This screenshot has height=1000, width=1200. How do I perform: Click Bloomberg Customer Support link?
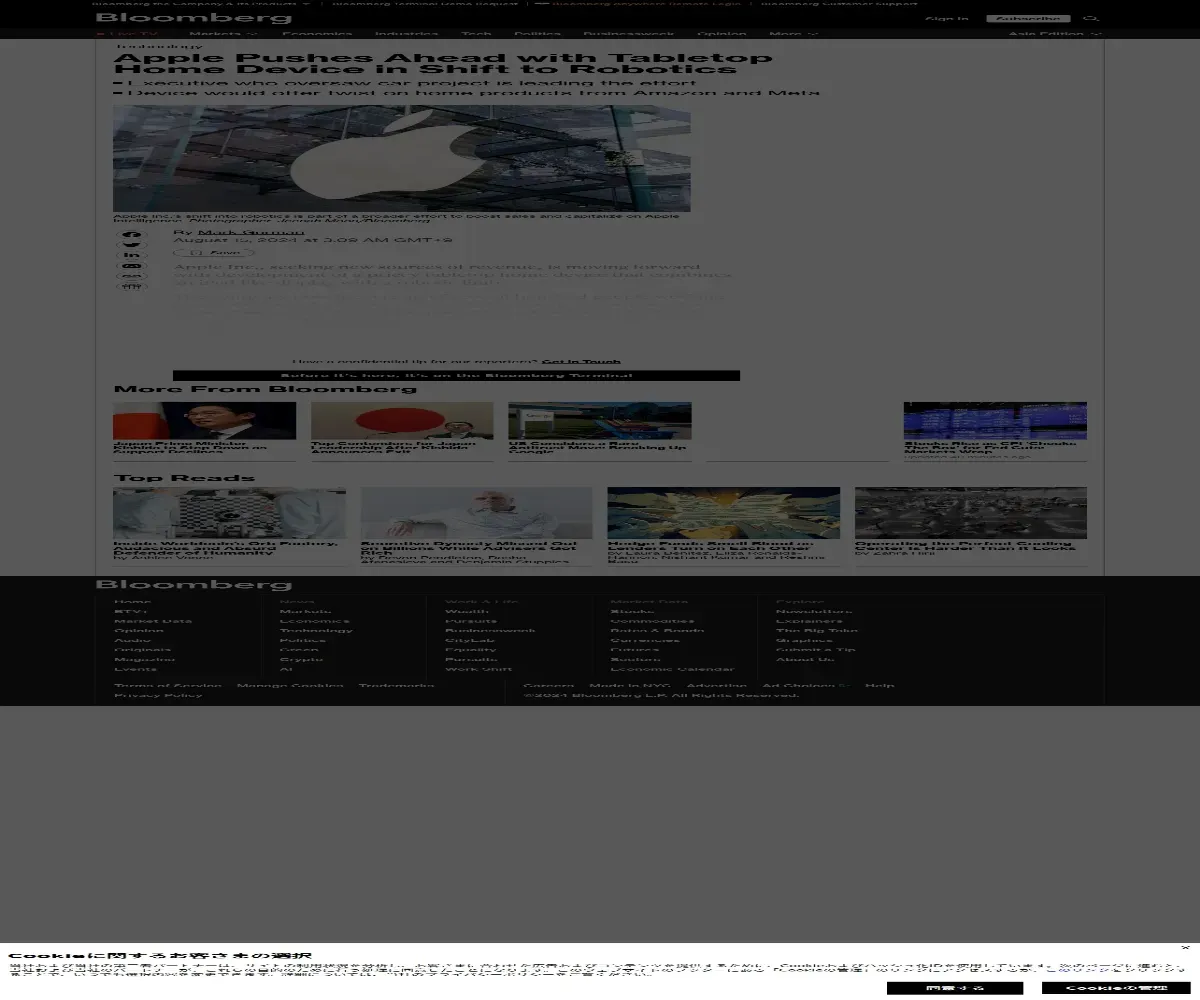(x=838, y=3)
